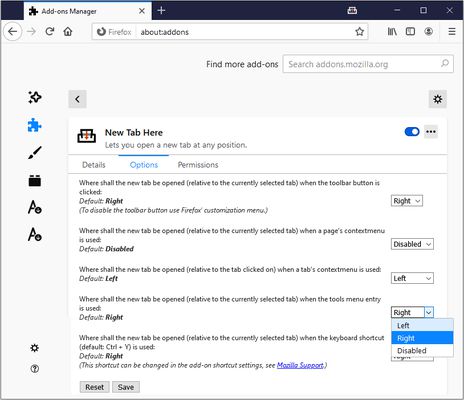Go back with the browser back arrow

pyautogui.click(x=13, y=32)
